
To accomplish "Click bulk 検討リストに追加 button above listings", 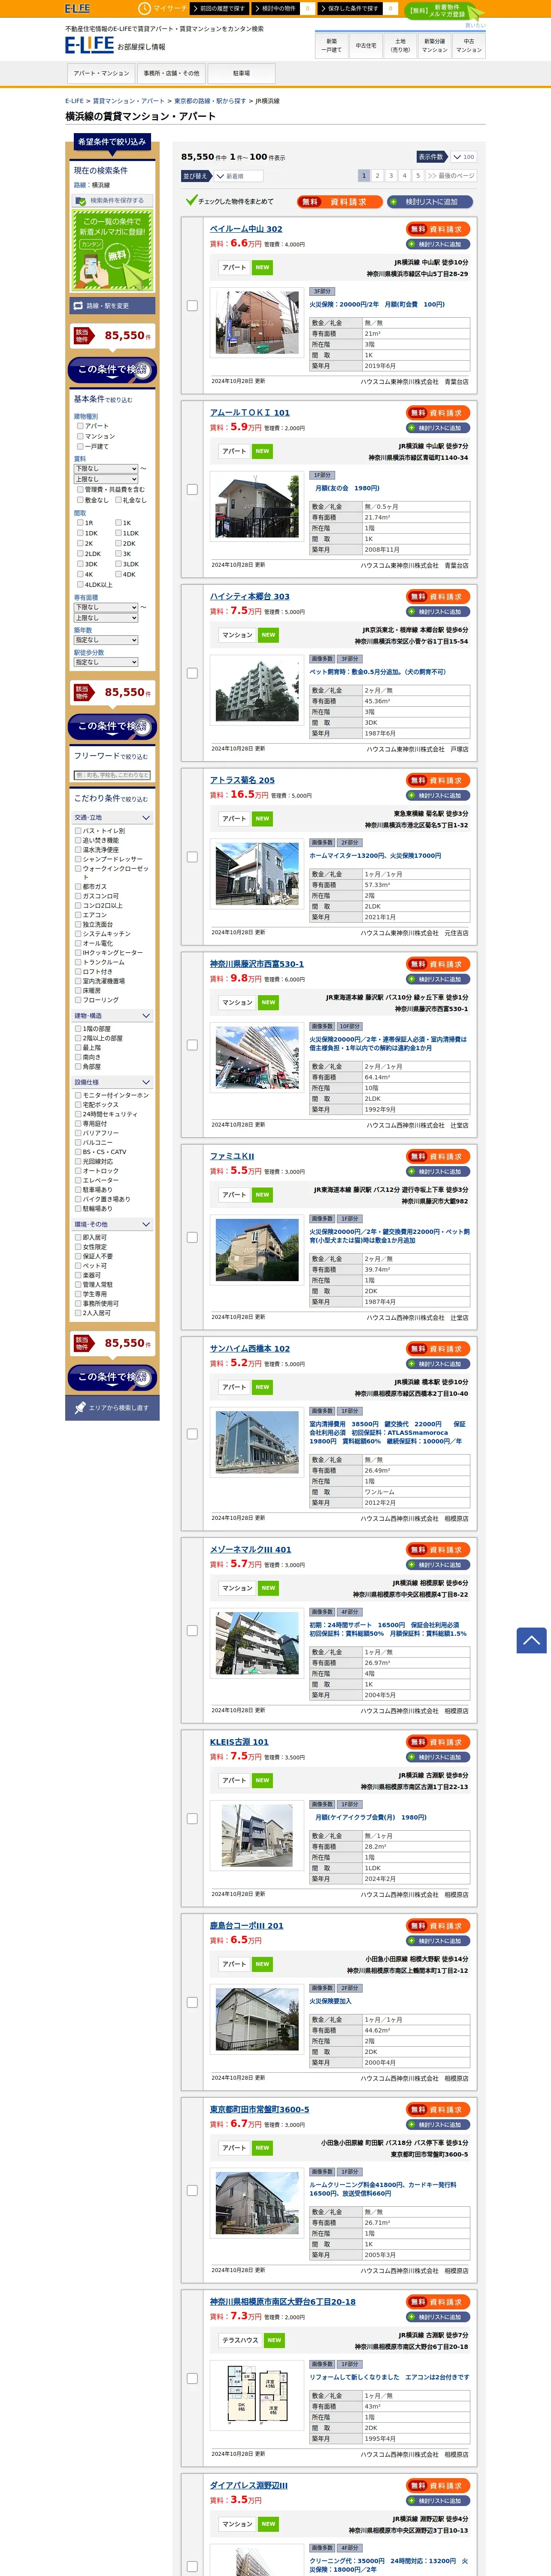I will pos(430,202).
